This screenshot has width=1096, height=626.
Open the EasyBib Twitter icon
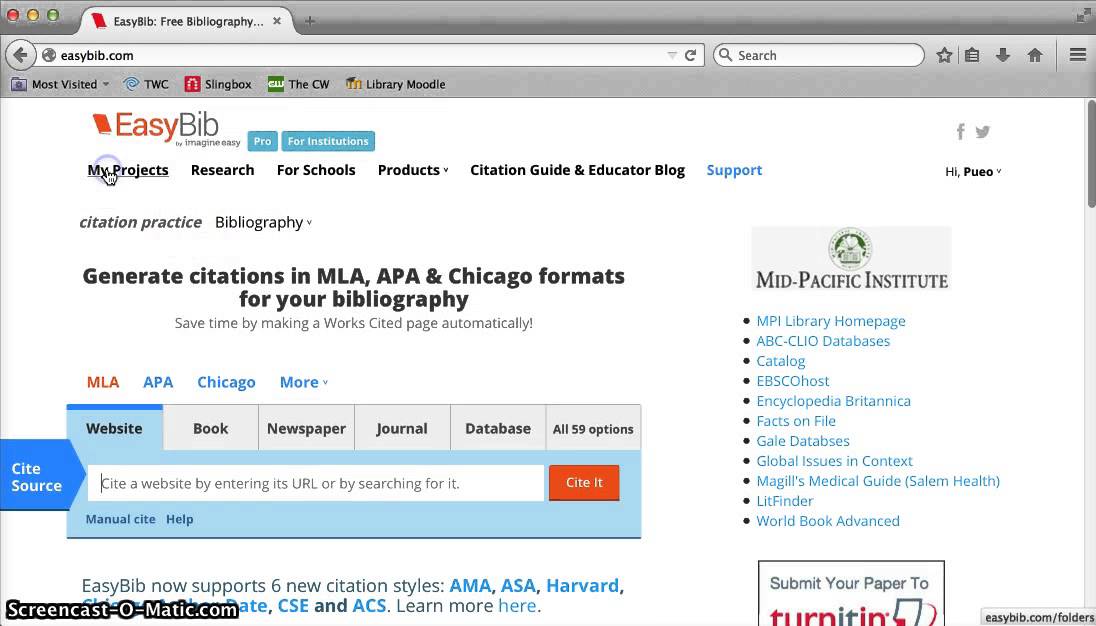[983, 131]
